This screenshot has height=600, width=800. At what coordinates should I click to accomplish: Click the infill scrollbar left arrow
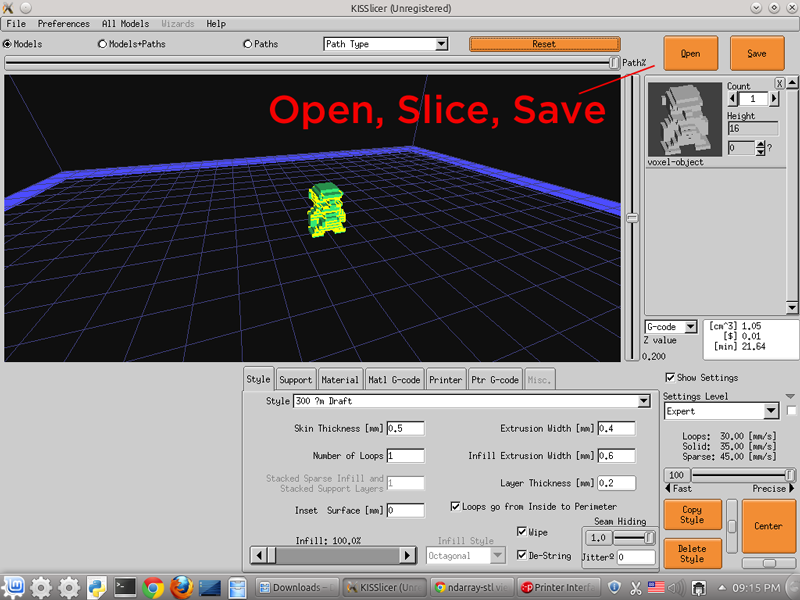click(259, 555)
